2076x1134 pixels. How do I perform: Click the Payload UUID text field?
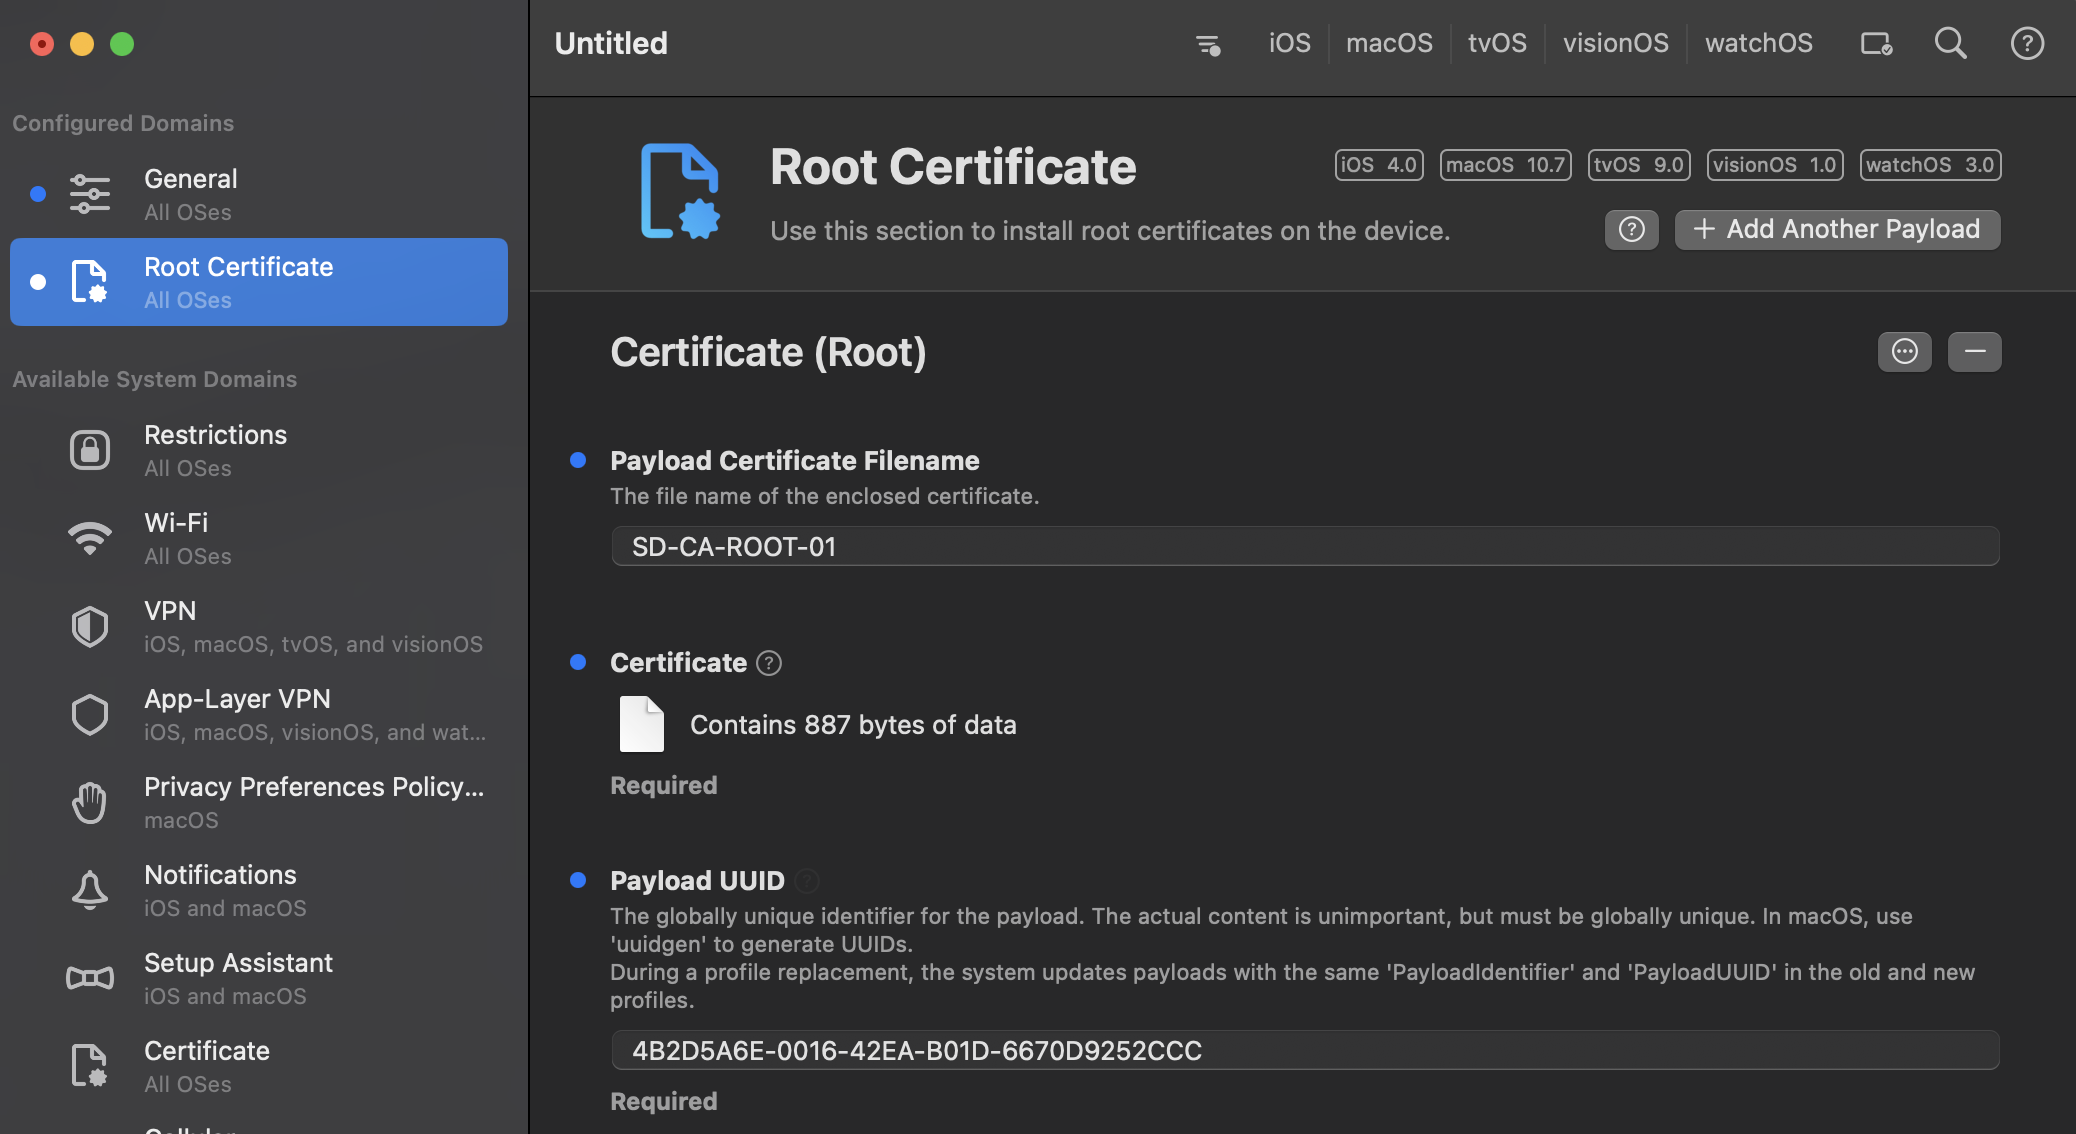[x=1305, y=1051]
